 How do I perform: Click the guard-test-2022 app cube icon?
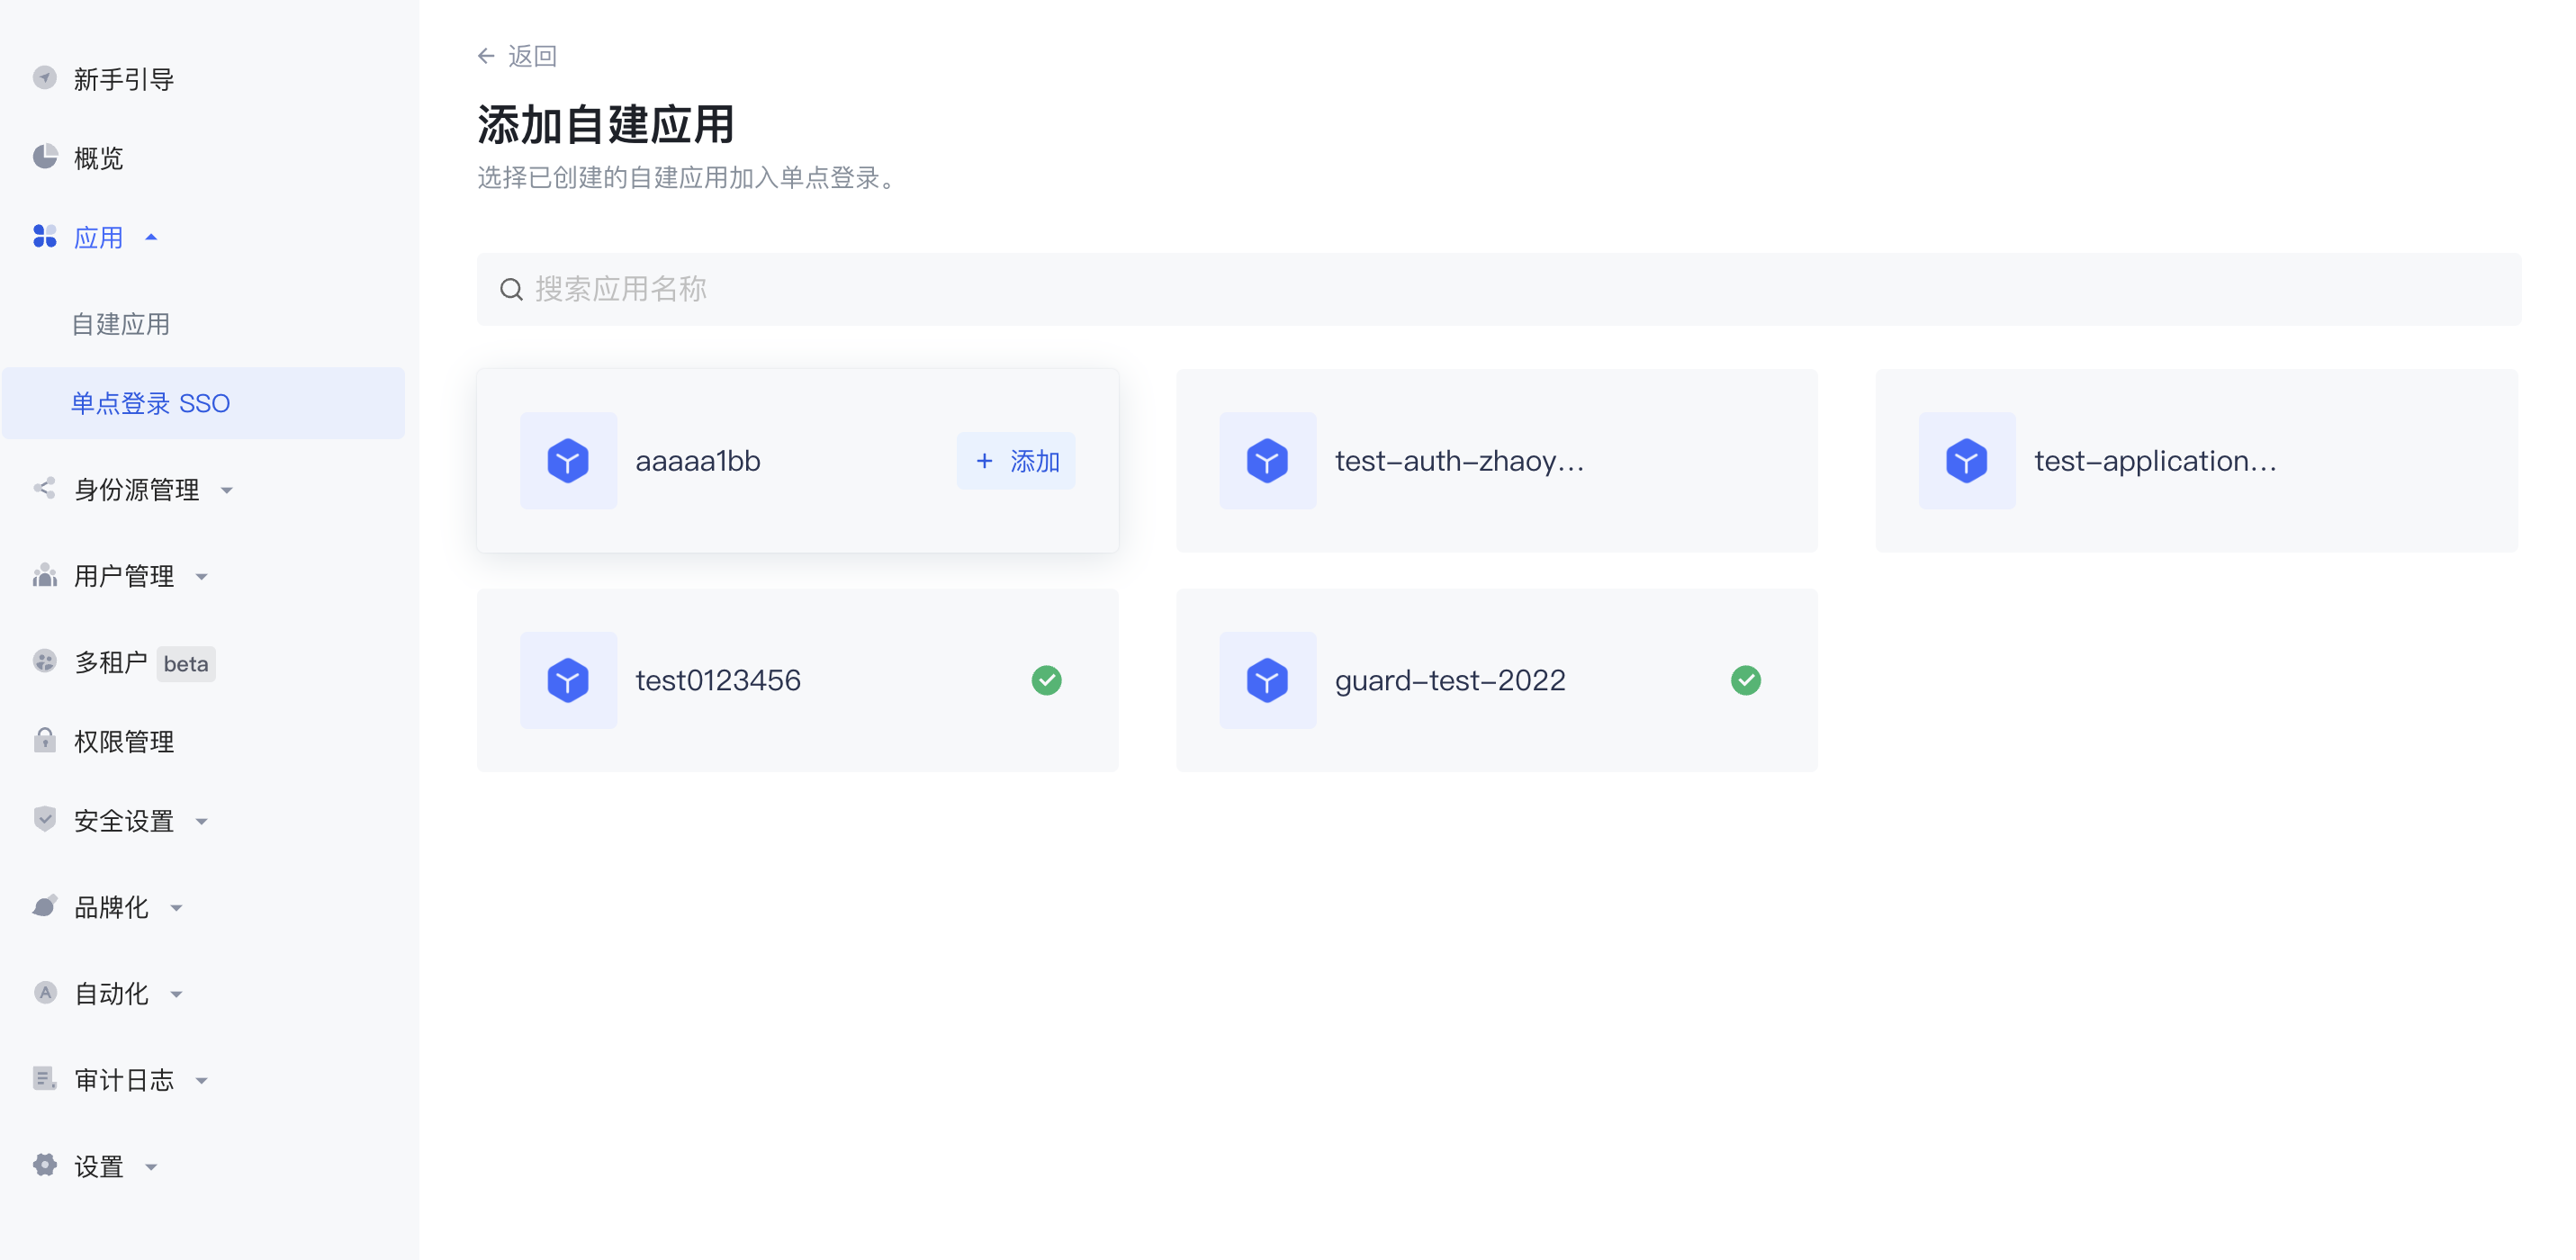[1267, 680]
